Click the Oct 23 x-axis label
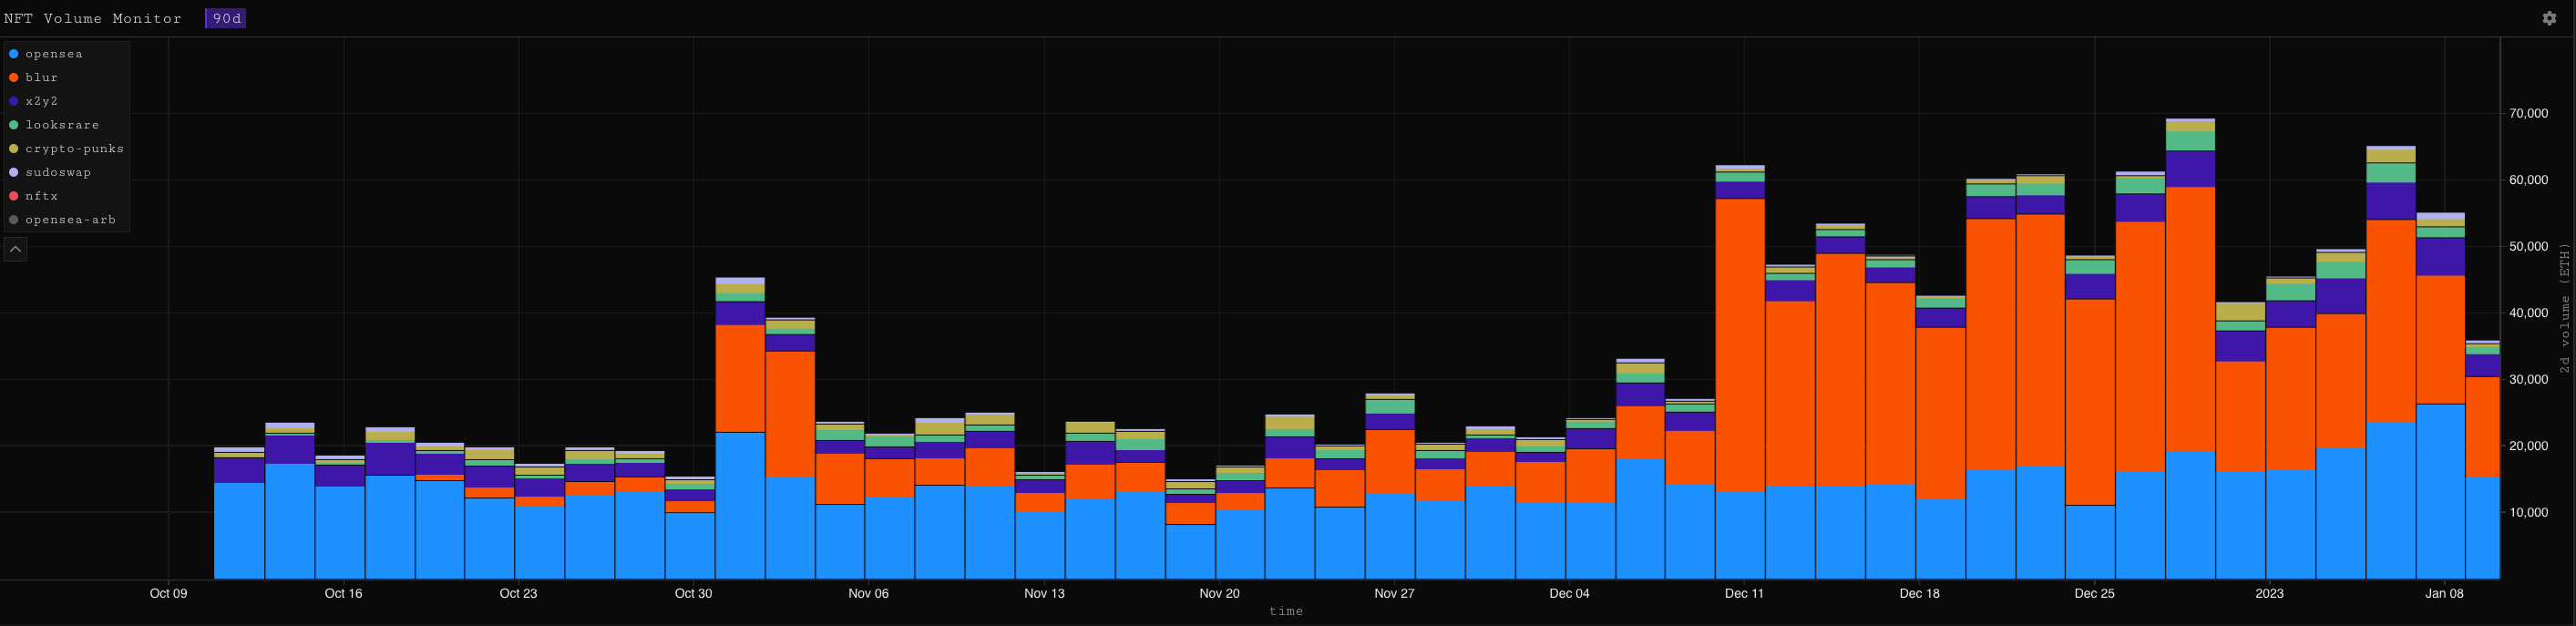The image size is (2576, 626). pos(518,593)
